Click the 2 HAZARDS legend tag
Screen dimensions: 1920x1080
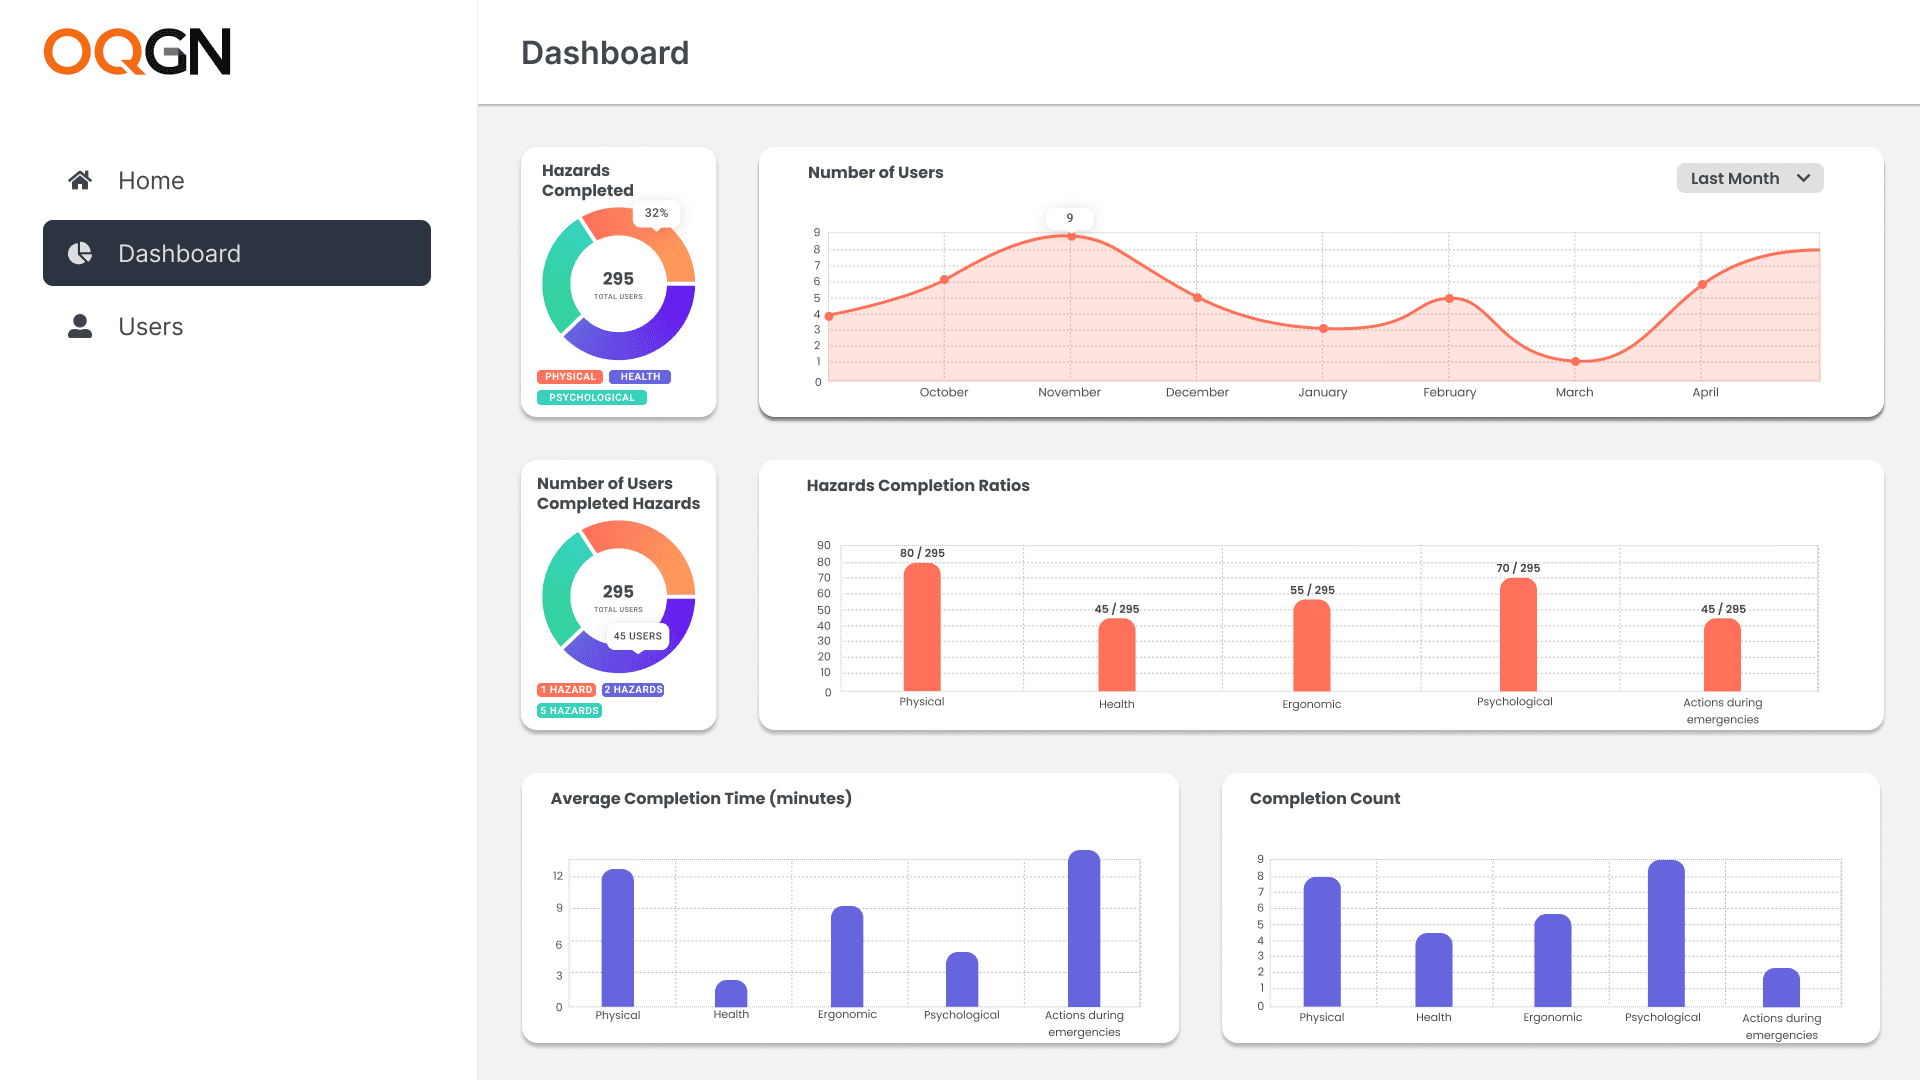pos(633,690)
